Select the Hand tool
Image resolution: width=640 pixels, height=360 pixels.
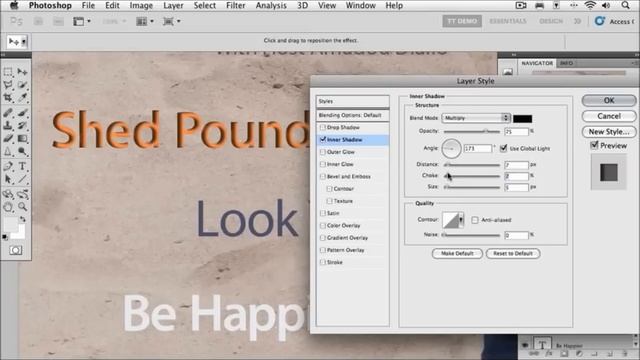(x=8, y=207)
